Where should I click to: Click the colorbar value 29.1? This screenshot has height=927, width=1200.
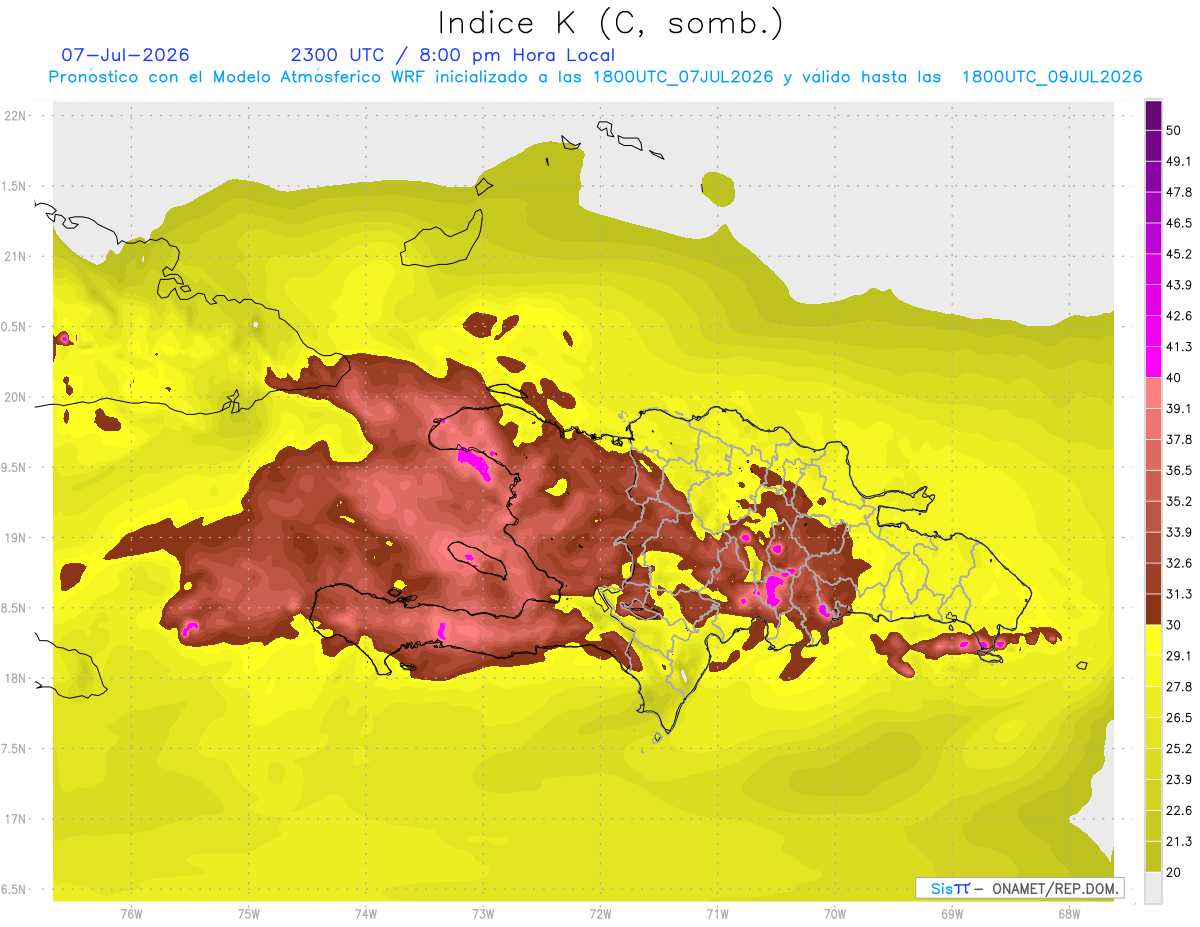[x=1178, y=656]
